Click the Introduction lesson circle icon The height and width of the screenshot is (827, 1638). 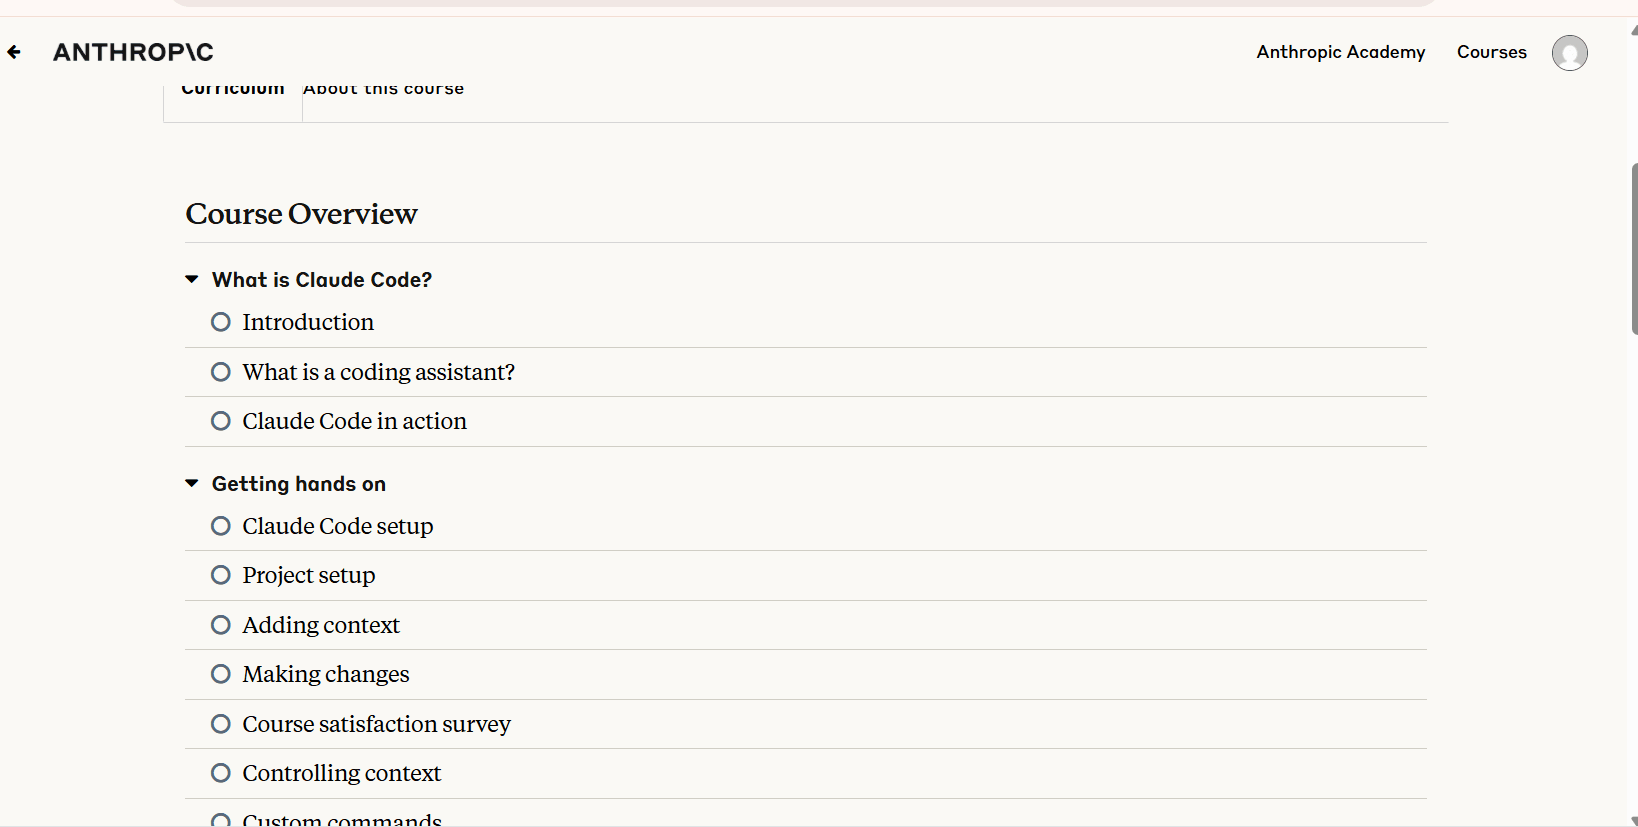point(221,322)
